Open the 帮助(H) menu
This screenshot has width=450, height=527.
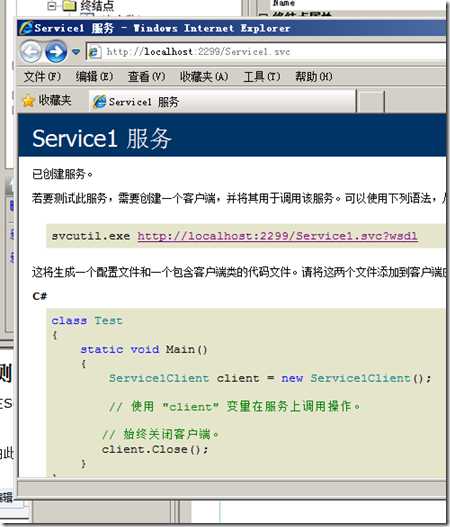tap(314, 77)
